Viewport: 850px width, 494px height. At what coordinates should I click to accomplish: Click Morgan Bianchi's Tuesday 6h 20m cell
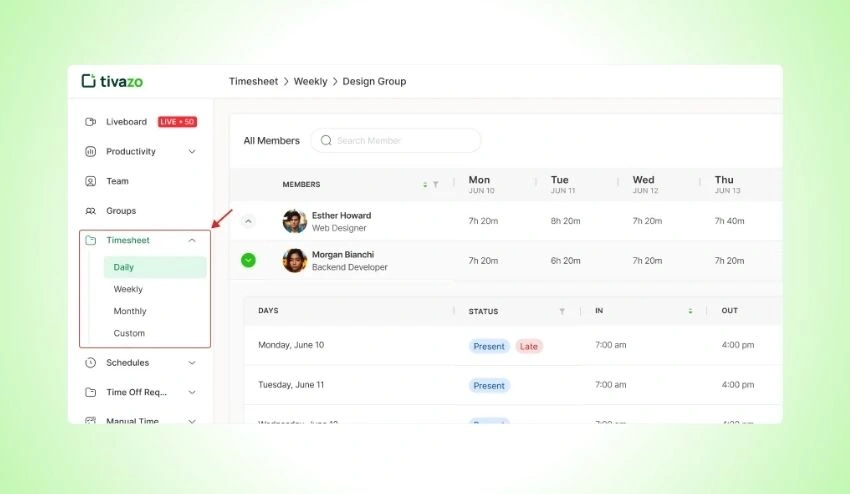565,260
